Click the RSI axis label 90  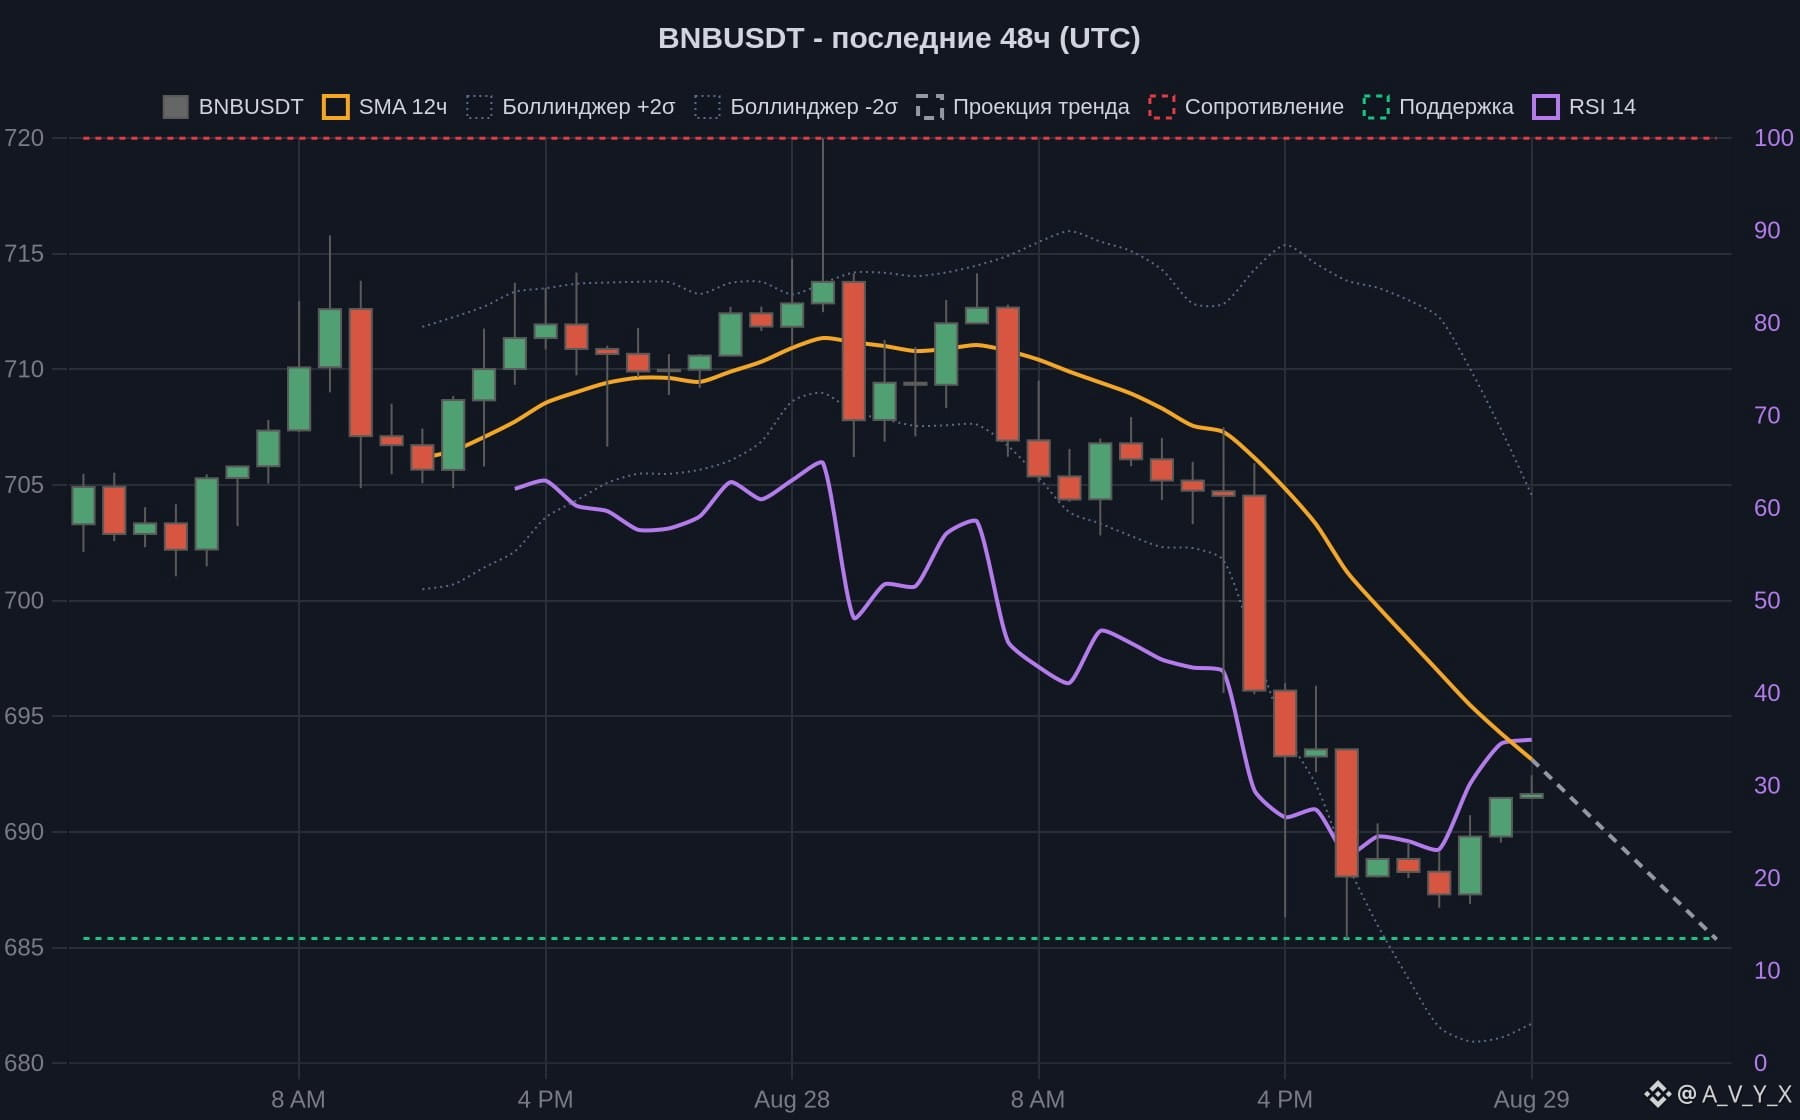[x=1767, y=230]
